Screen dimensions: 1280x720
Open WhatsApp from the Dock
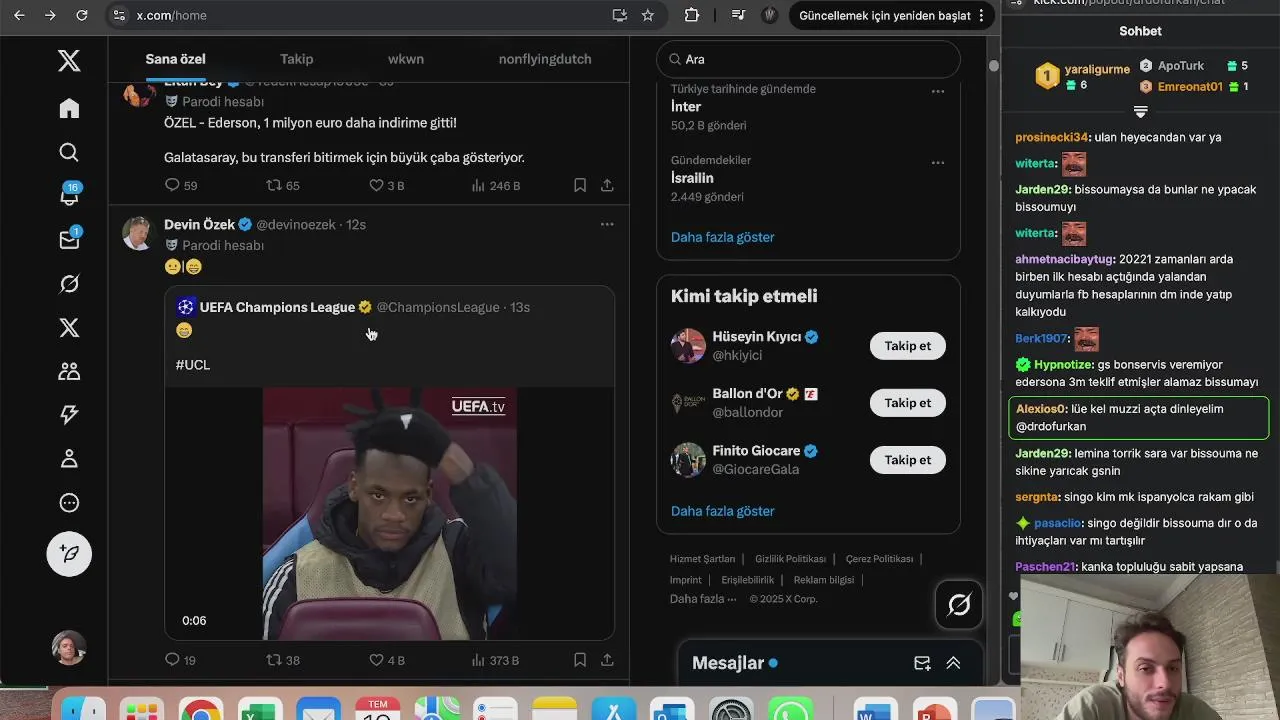790,708
